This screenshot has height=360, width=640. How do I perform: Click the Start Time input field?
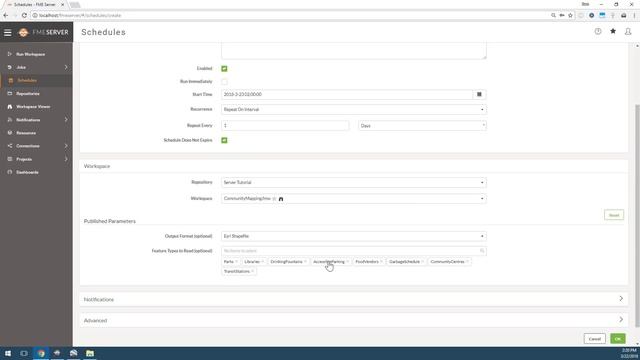click(347, 94)
